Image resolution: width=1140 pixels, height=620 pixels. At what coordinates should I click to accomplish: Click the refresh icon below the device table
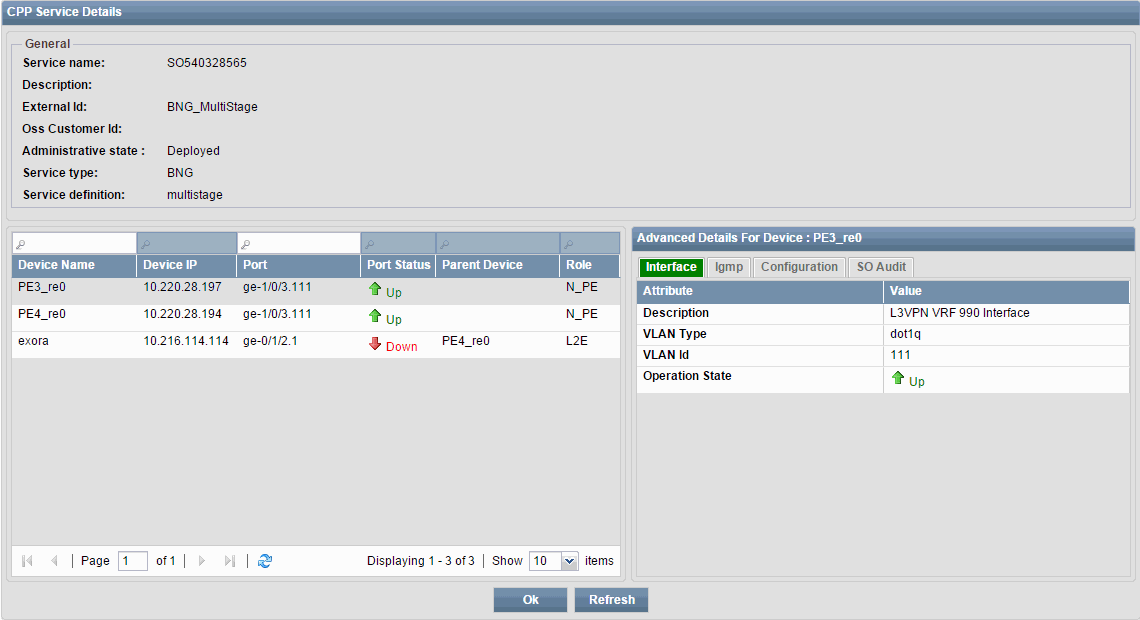[264, 561]
